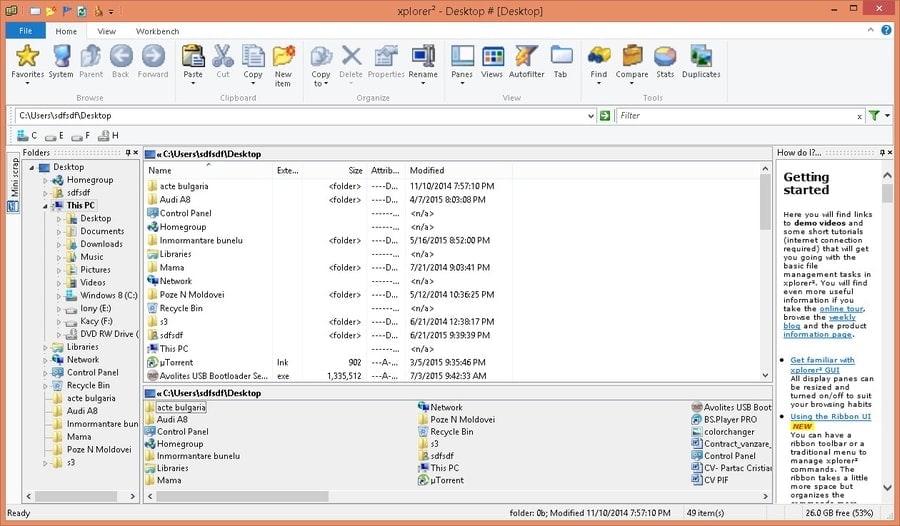Check for Duplicates
Screen dimensions: 900x526
tap(701, 61)
